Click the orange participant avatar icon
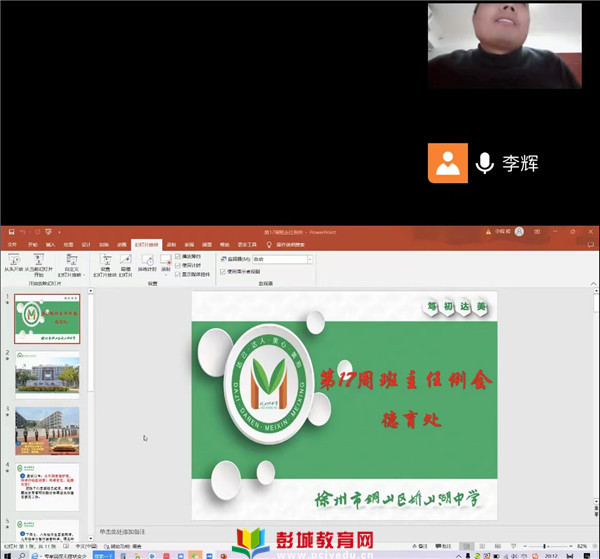This screenshot has height=559, width=600. click(448, 163)
